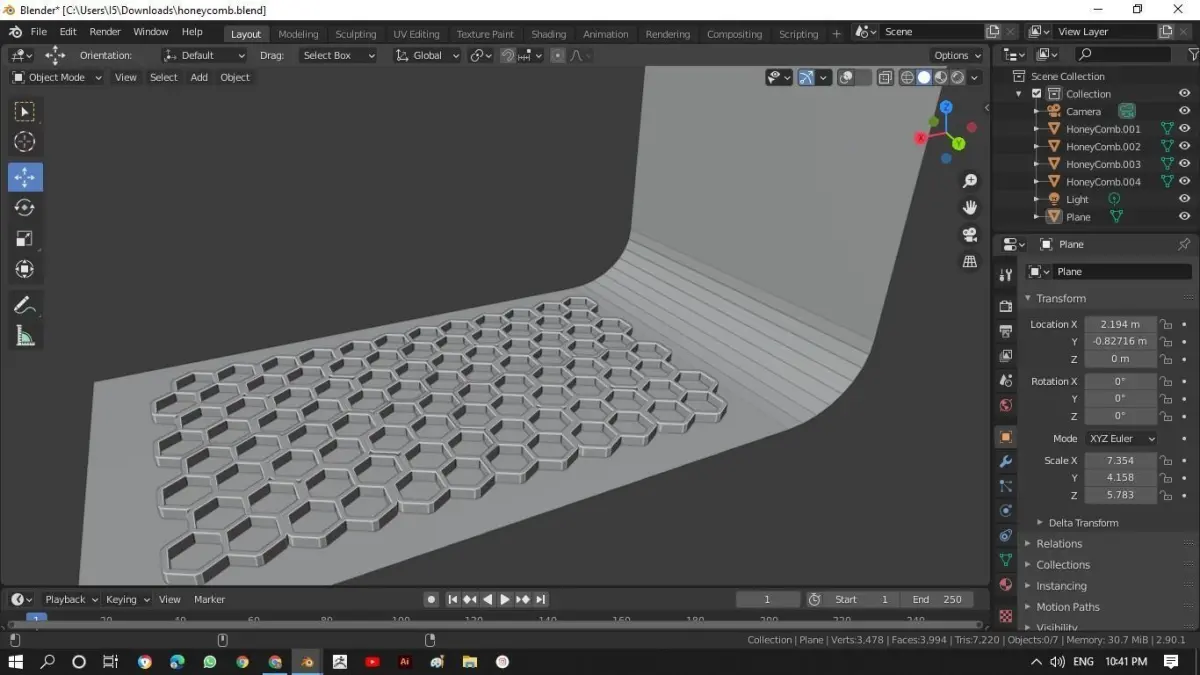Activate the Scale tool
This screenshot has height=675, width=1200.
pos(25,238)
